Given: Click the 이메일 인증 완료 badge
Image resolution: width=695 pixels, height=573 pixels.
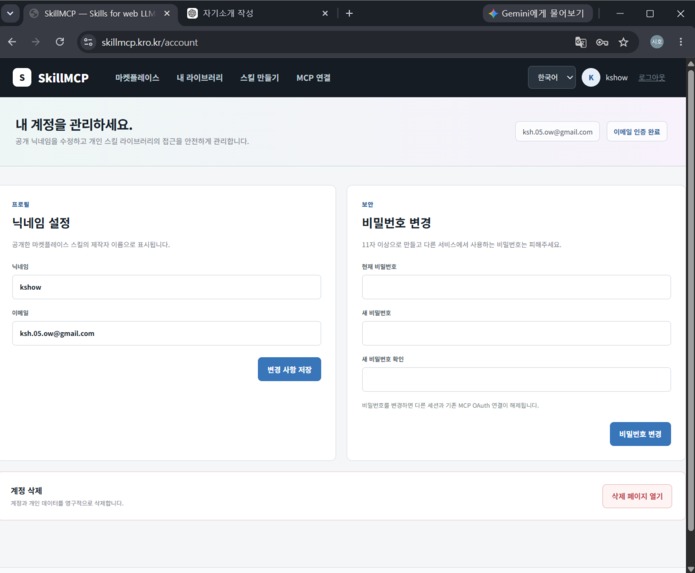Looking at the screenshot, I should [x=636, y=132].
